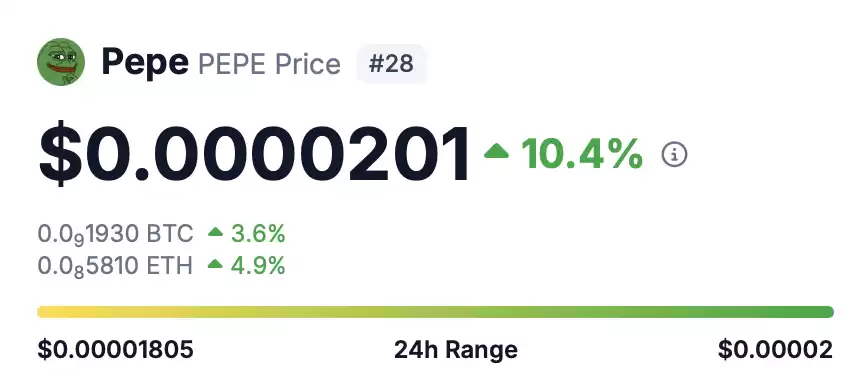Select the 0.0₈5810 ETH price
Screen dimensions: 866x390
pyautogui.click(x=115, y=266)
